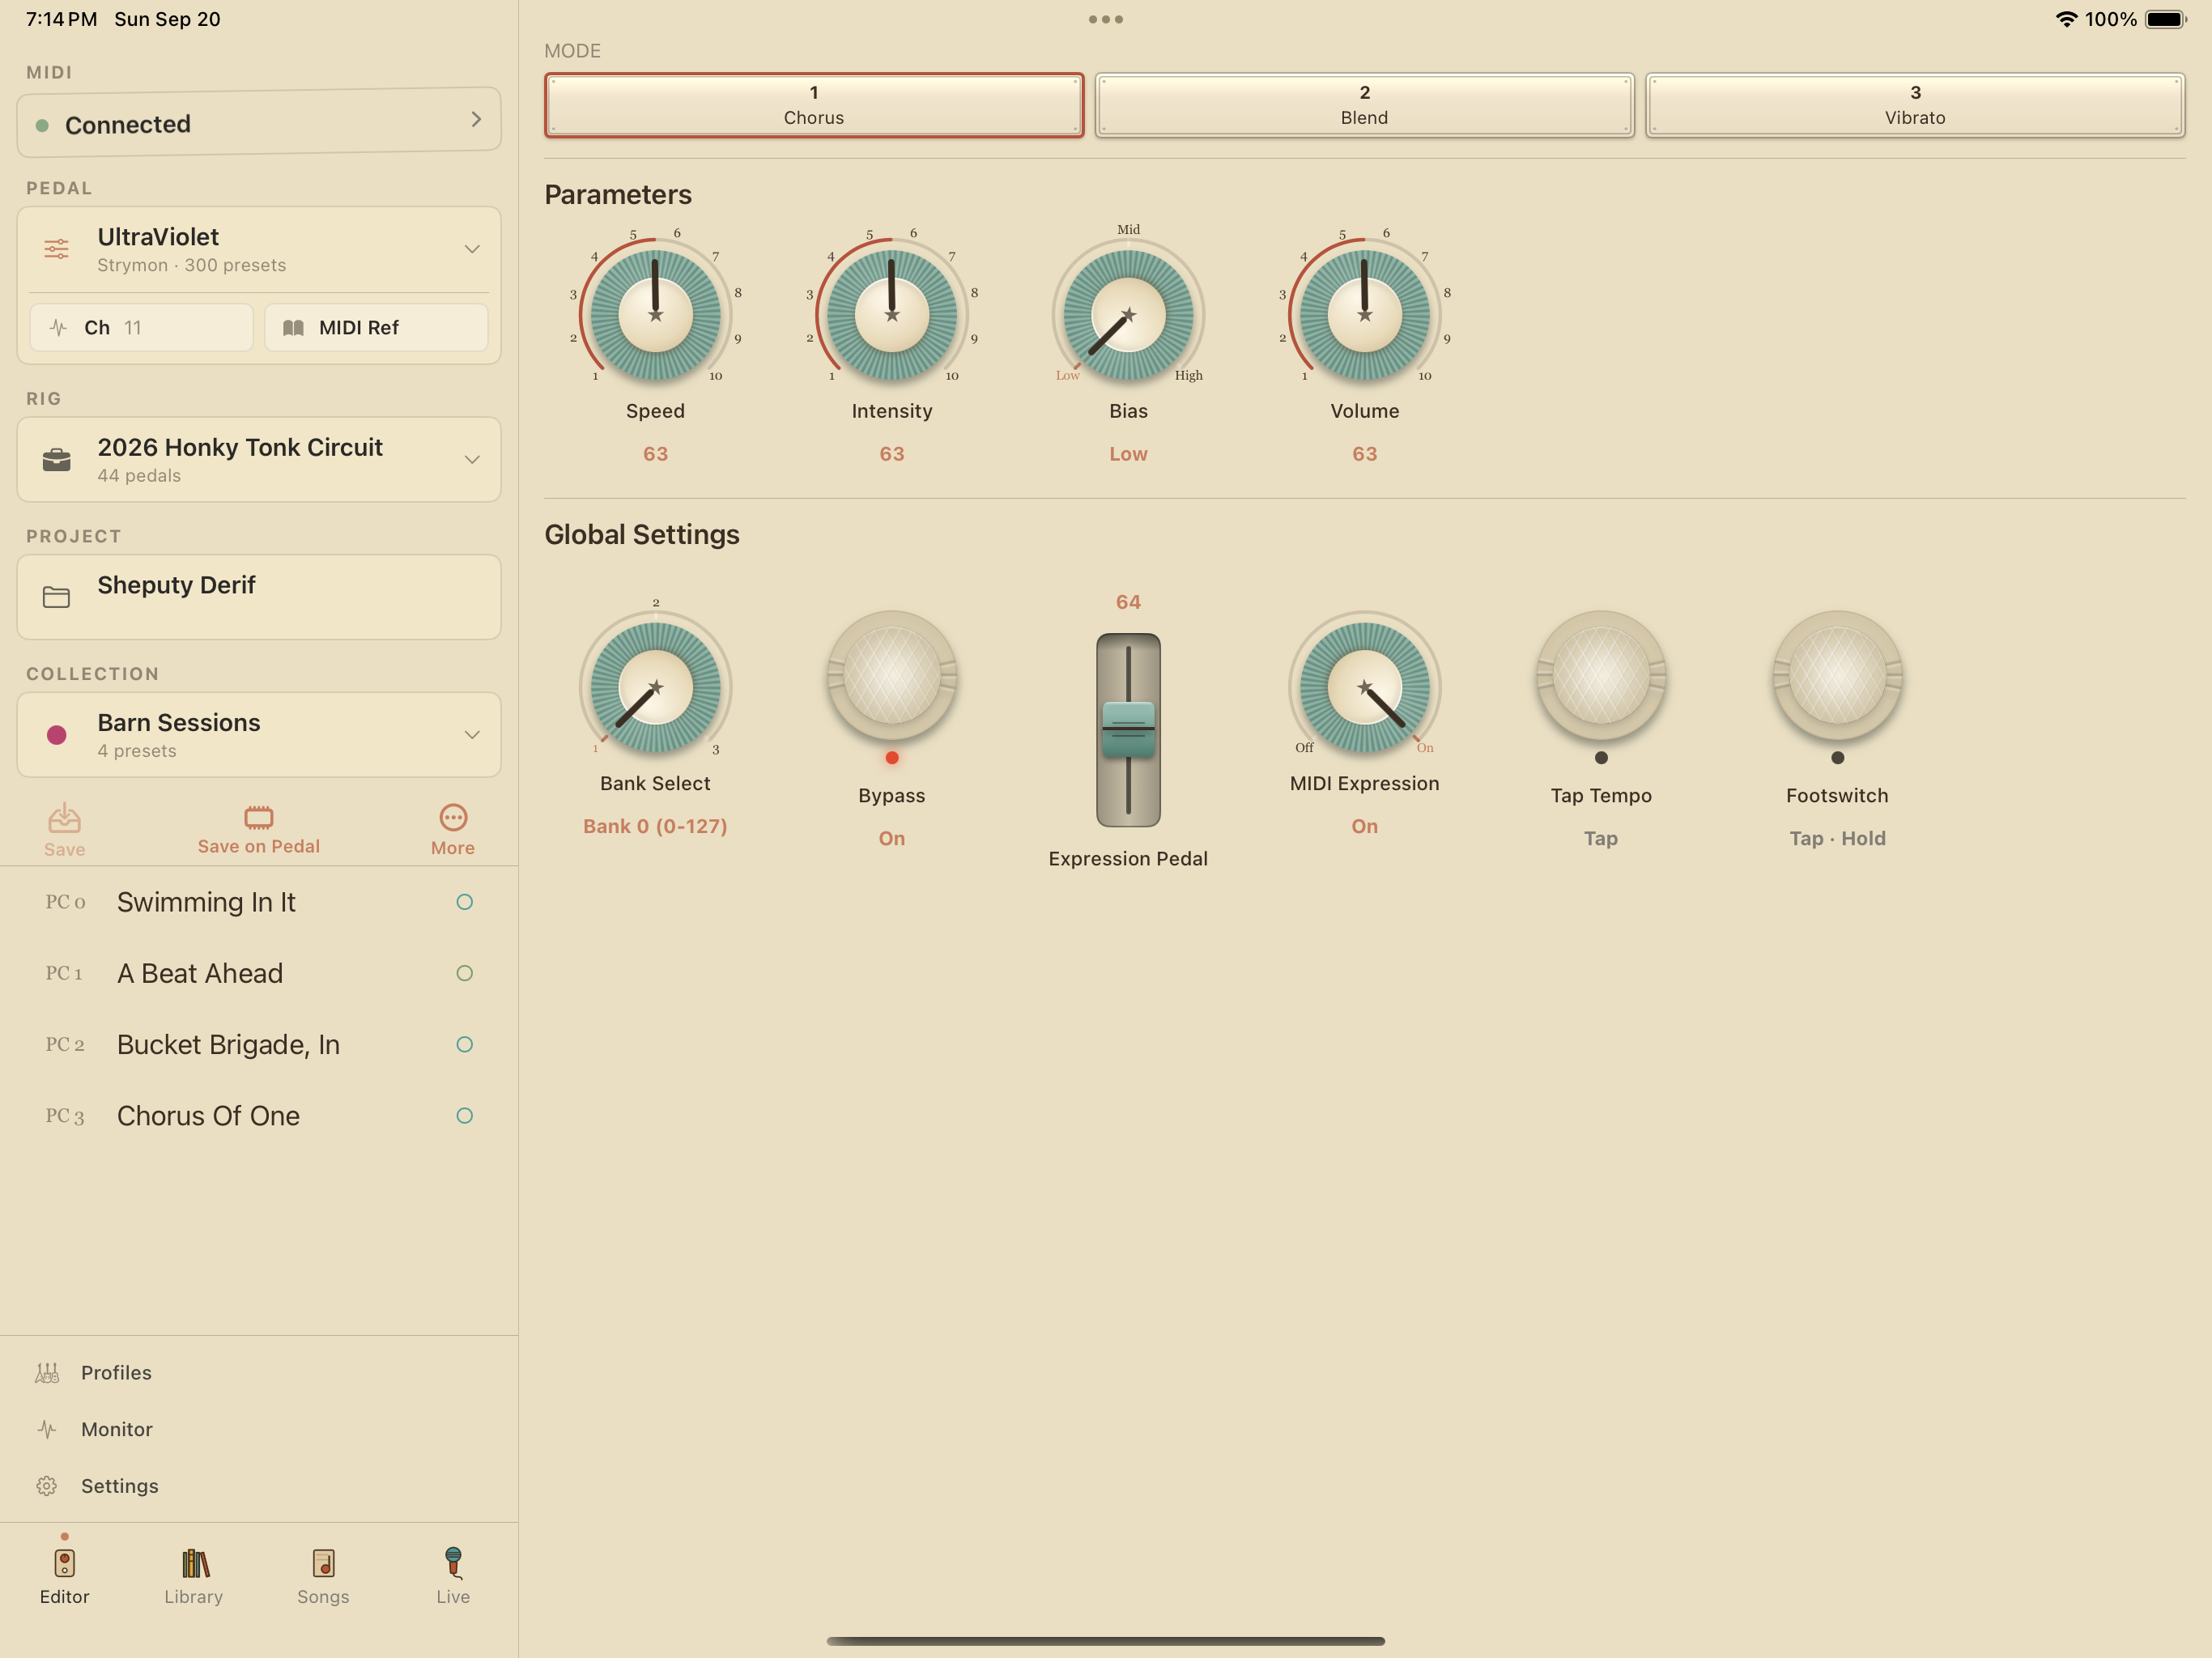Select preset circle for Swimming In It
2212x1658 pixels.
point(464,902)
